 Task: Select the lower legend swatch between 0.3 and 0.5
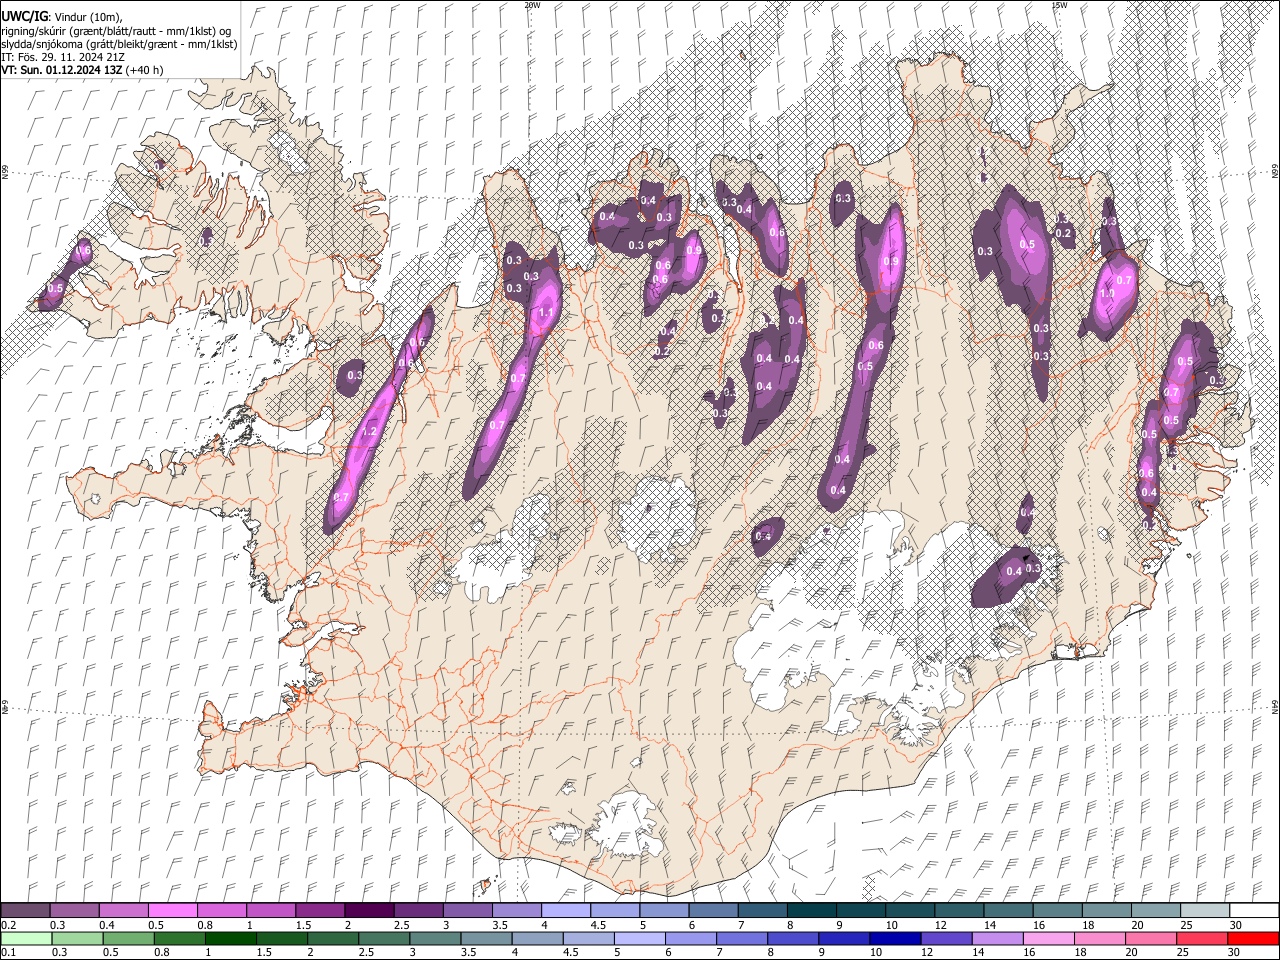pyautogui.click(x=77, y=938)
